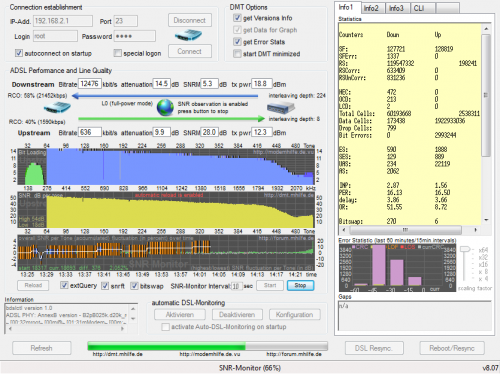Click the Deaktivieren button
The height and width of the screenshot is (374, 500).
click(237, 315)
